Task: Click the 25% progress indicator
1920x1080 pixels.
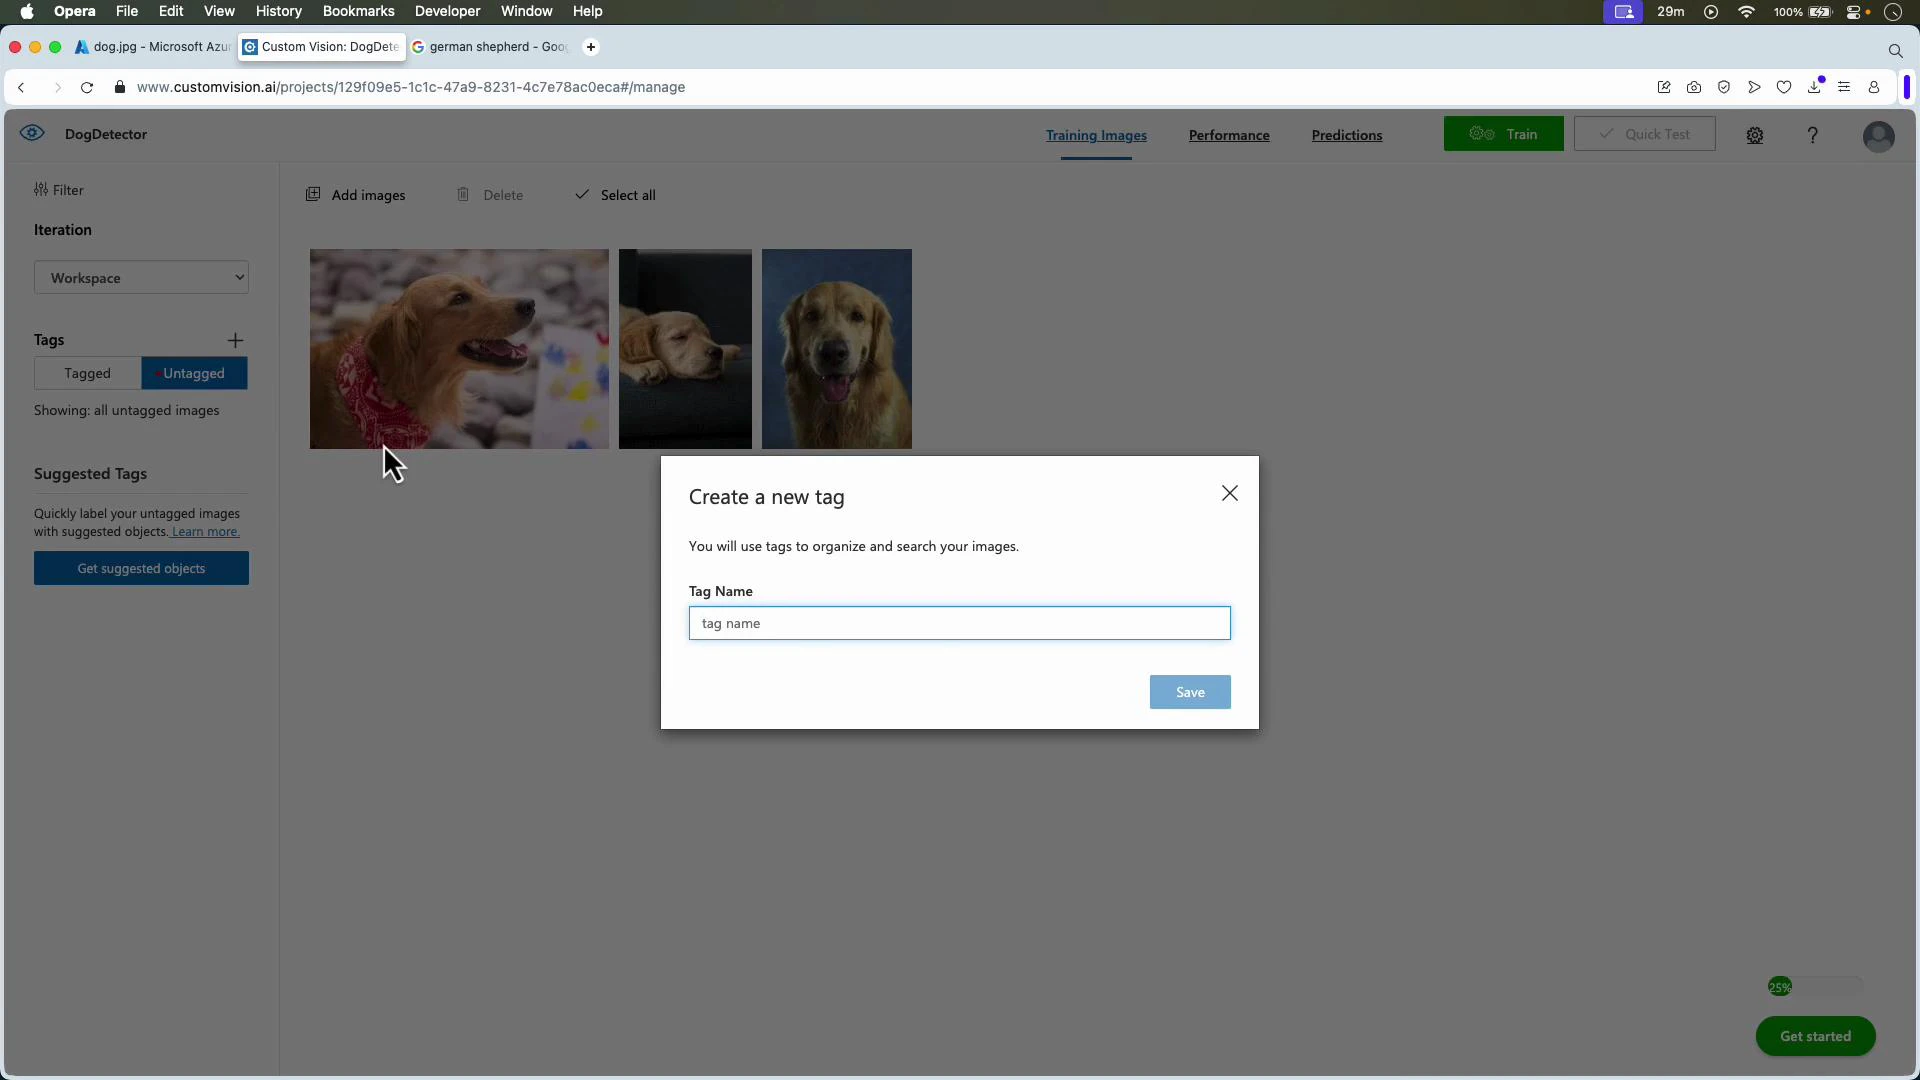Action: coord(1780,987)
